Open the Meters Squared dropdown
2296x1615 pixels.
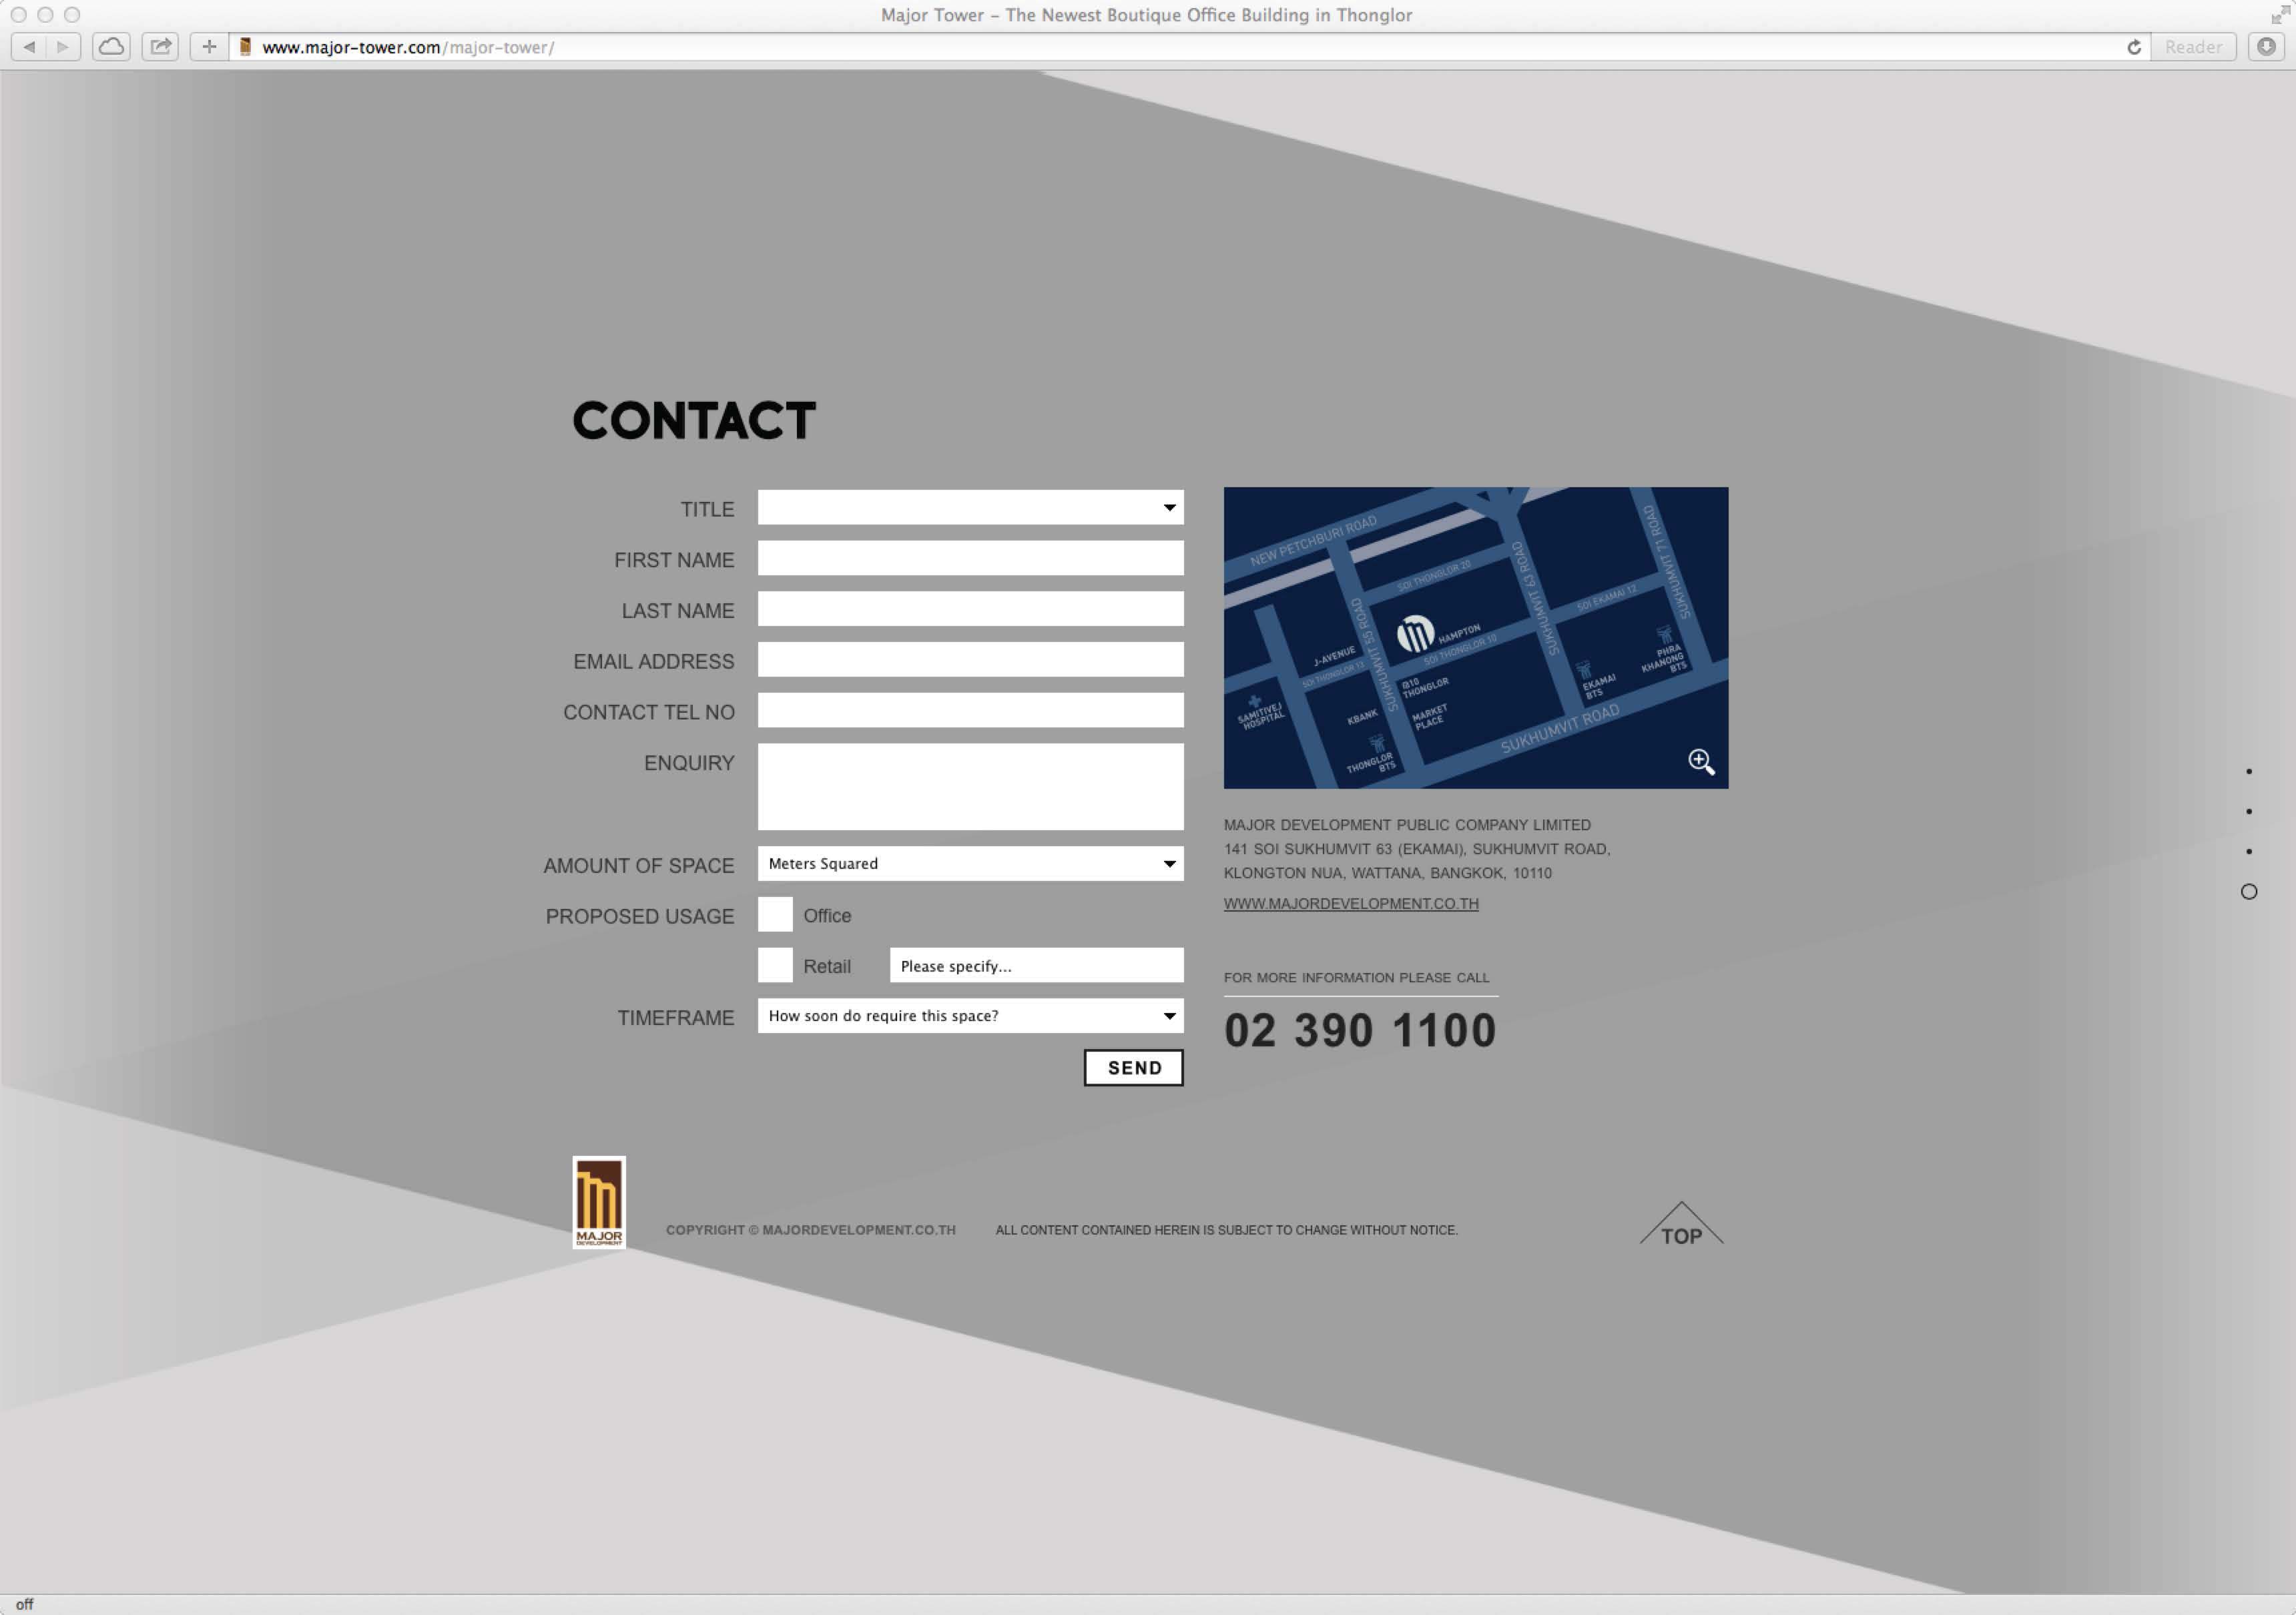[970, 864]
